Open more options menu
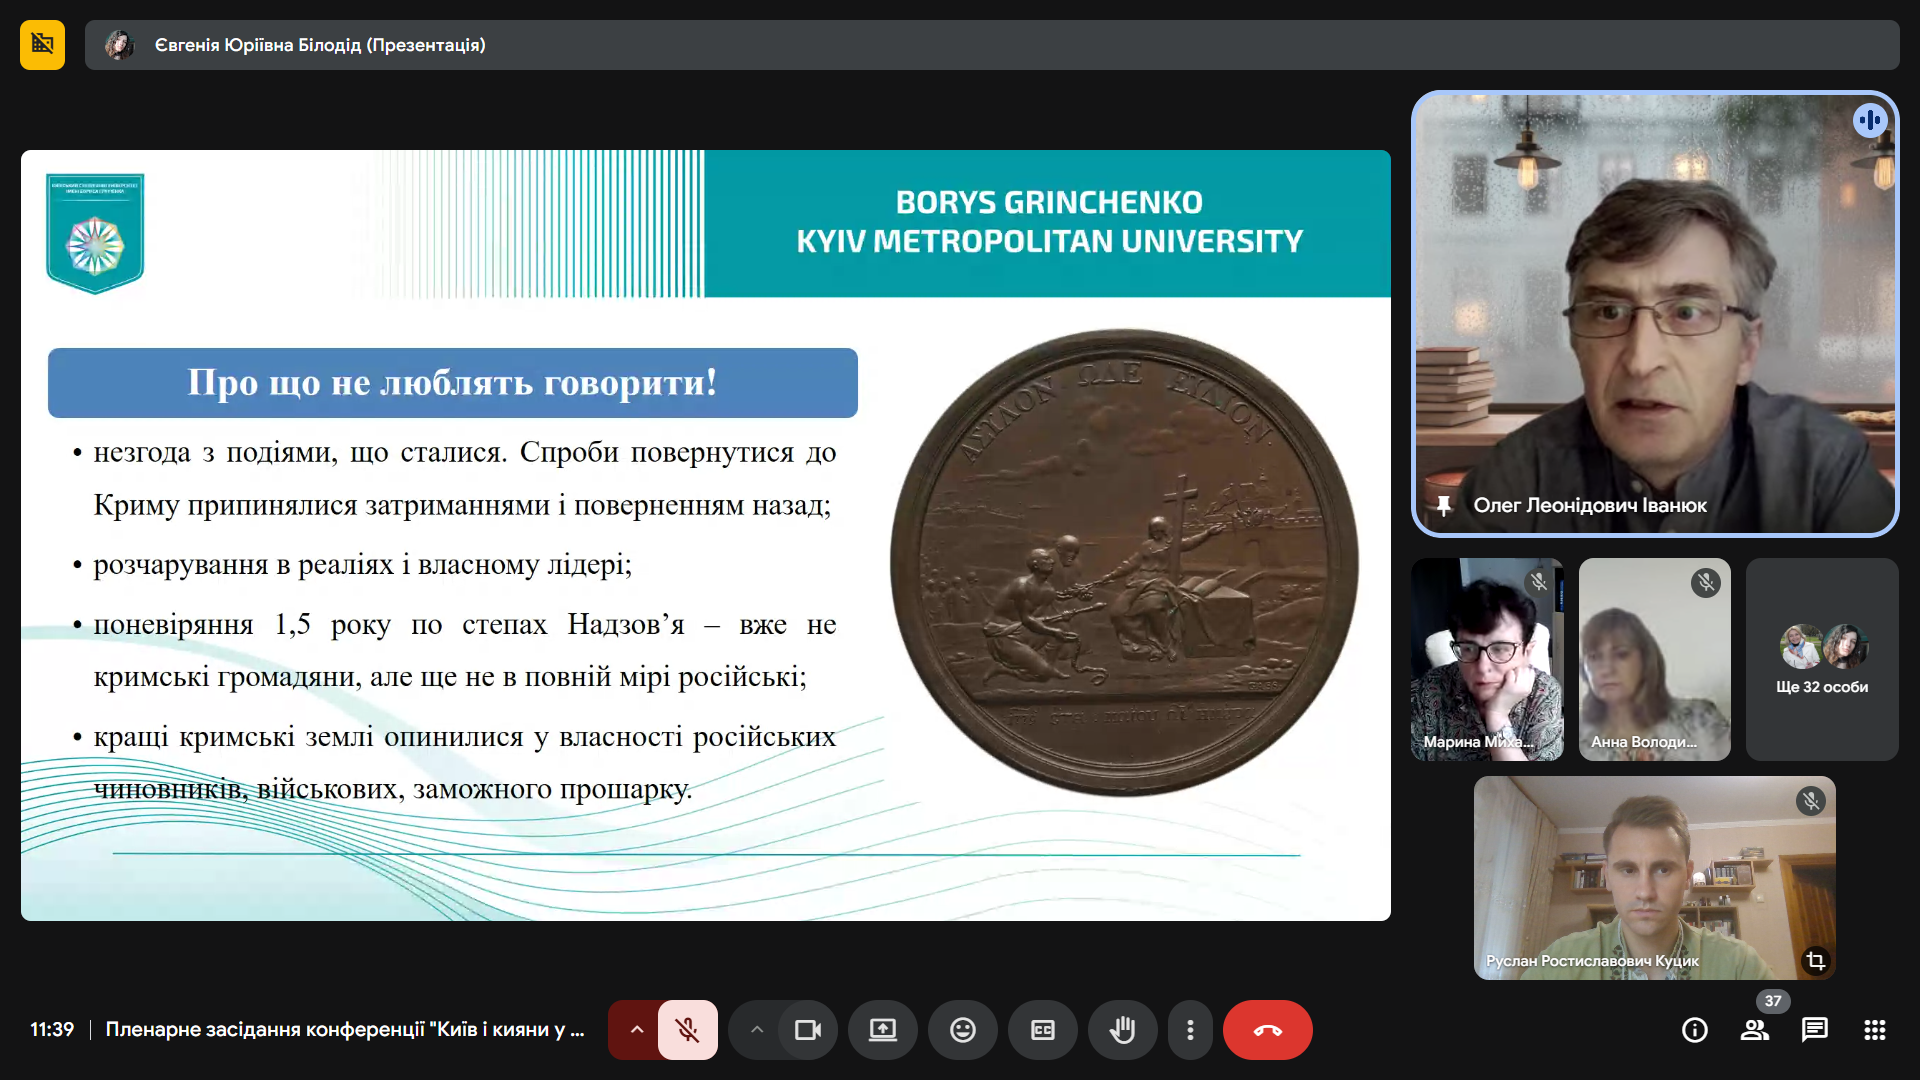 point(1190,1030)
